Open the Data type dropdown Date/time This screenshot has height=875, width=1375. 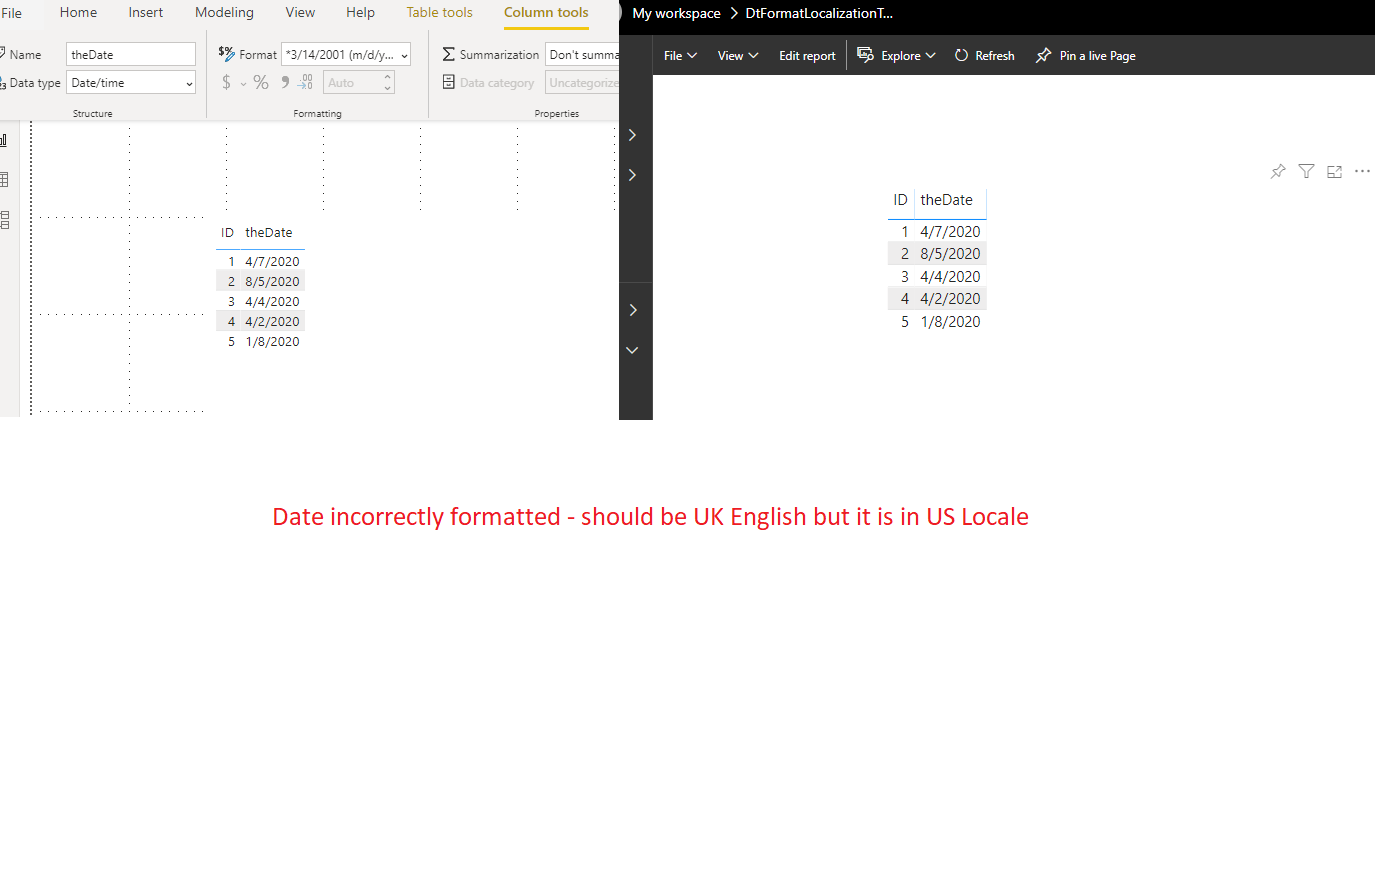pyautogui.click(x=131, y=83)
